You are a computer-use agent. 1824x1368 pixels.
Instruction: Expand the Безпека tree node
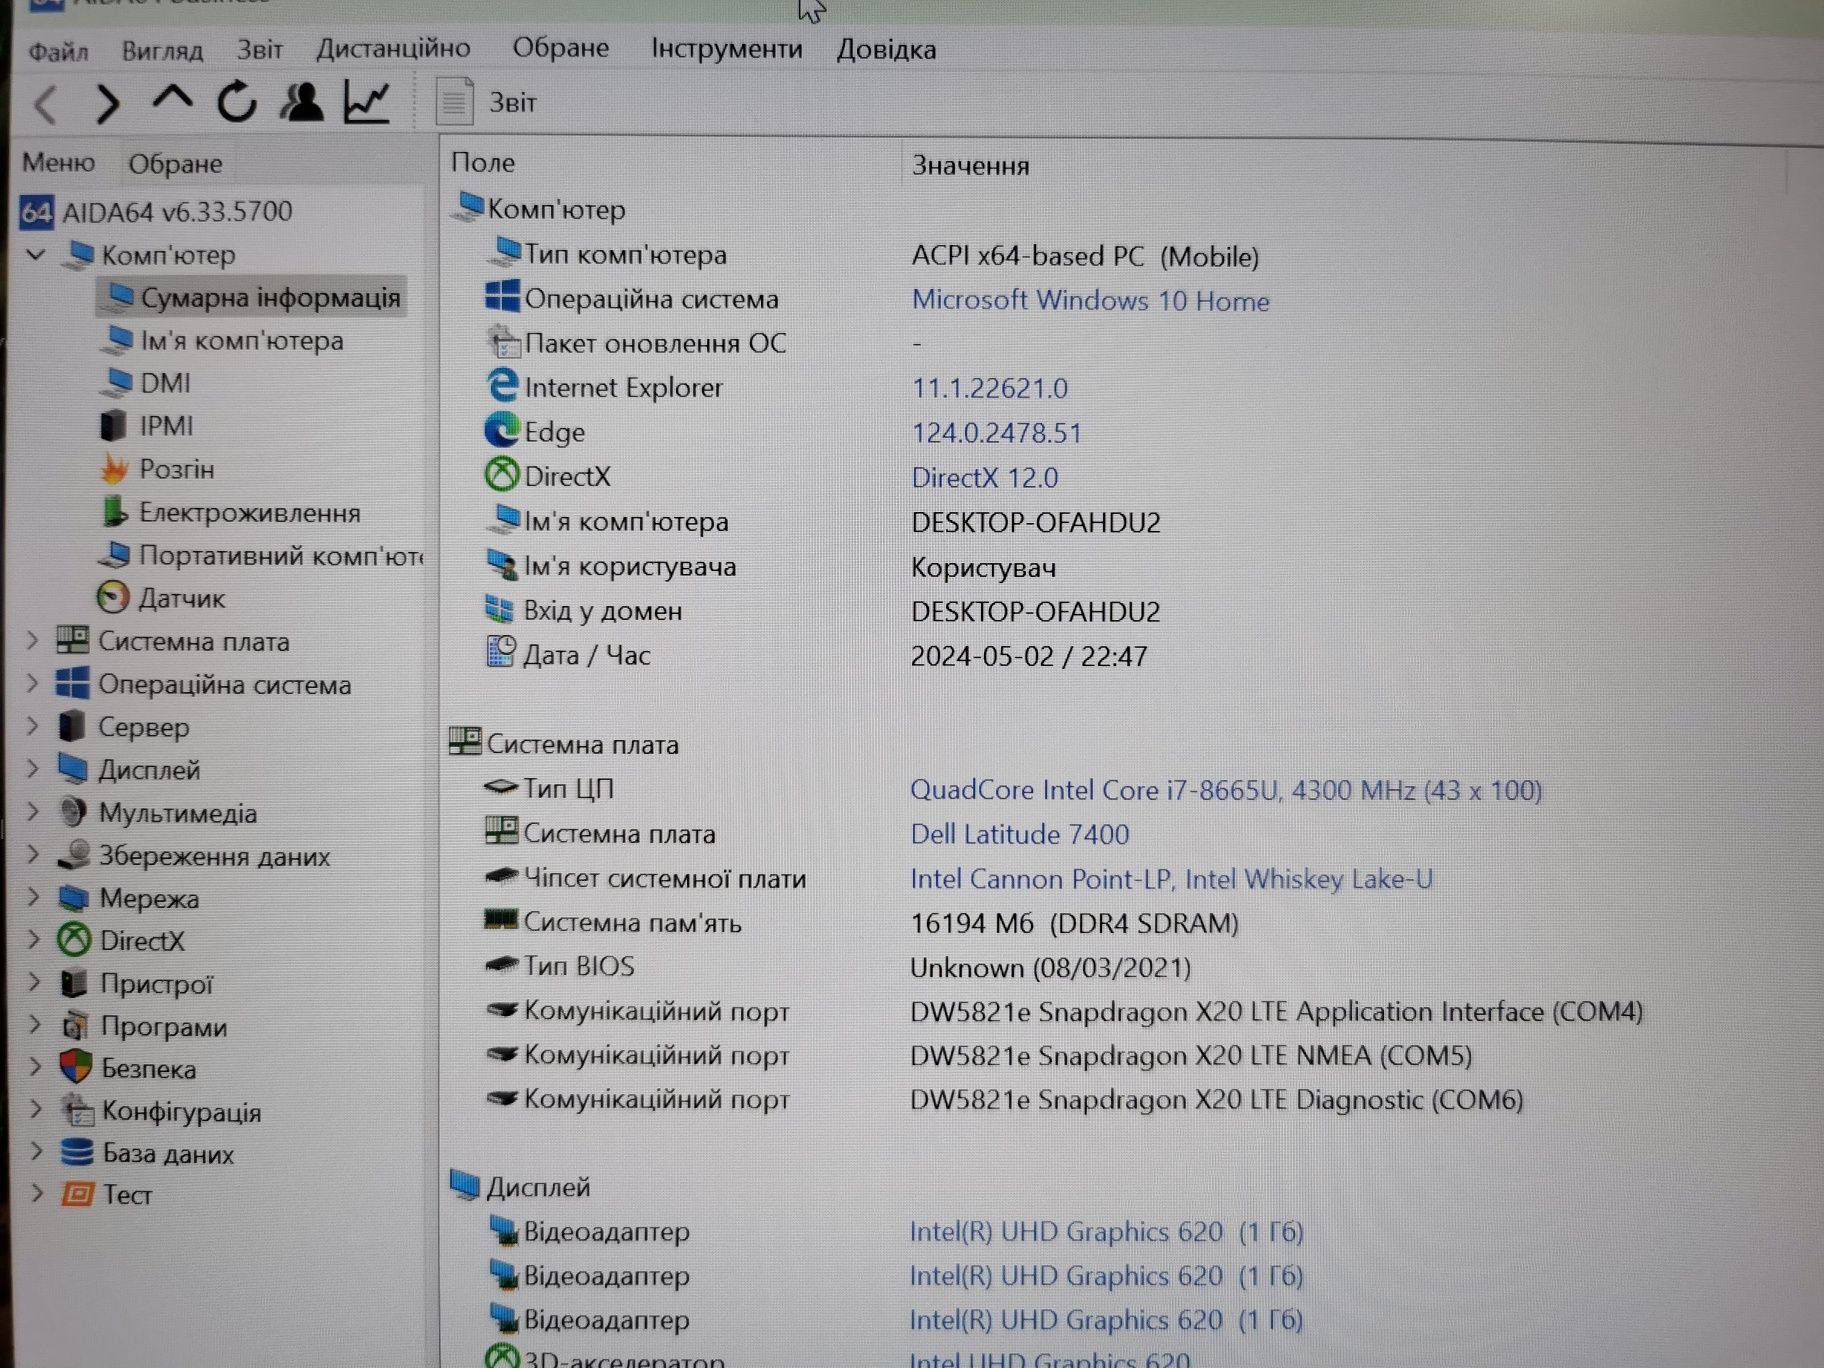(35, 1068)
